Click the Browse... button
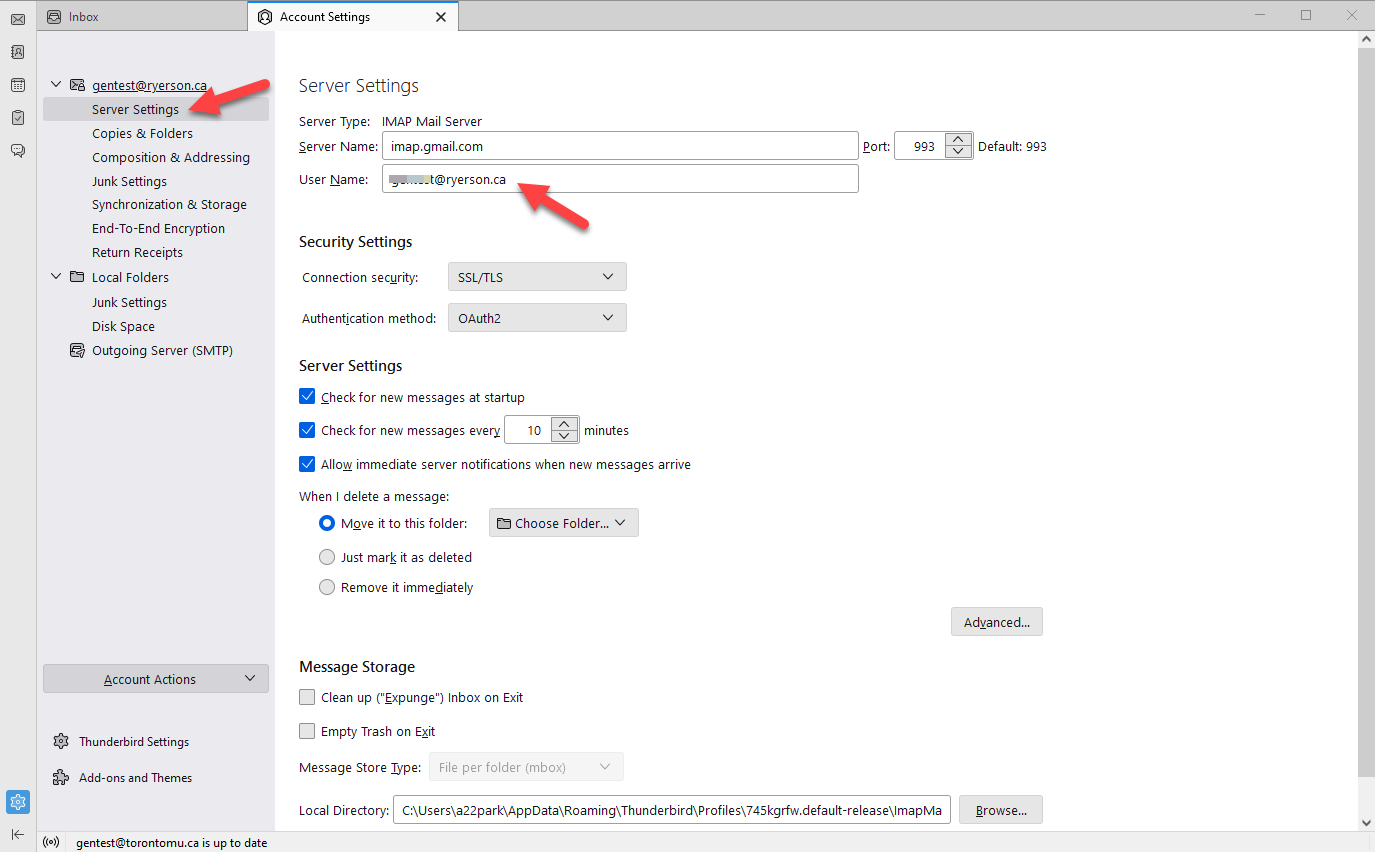This screenshot has height=852, width=1375. pyautogui.click(x=1001, y=810)
